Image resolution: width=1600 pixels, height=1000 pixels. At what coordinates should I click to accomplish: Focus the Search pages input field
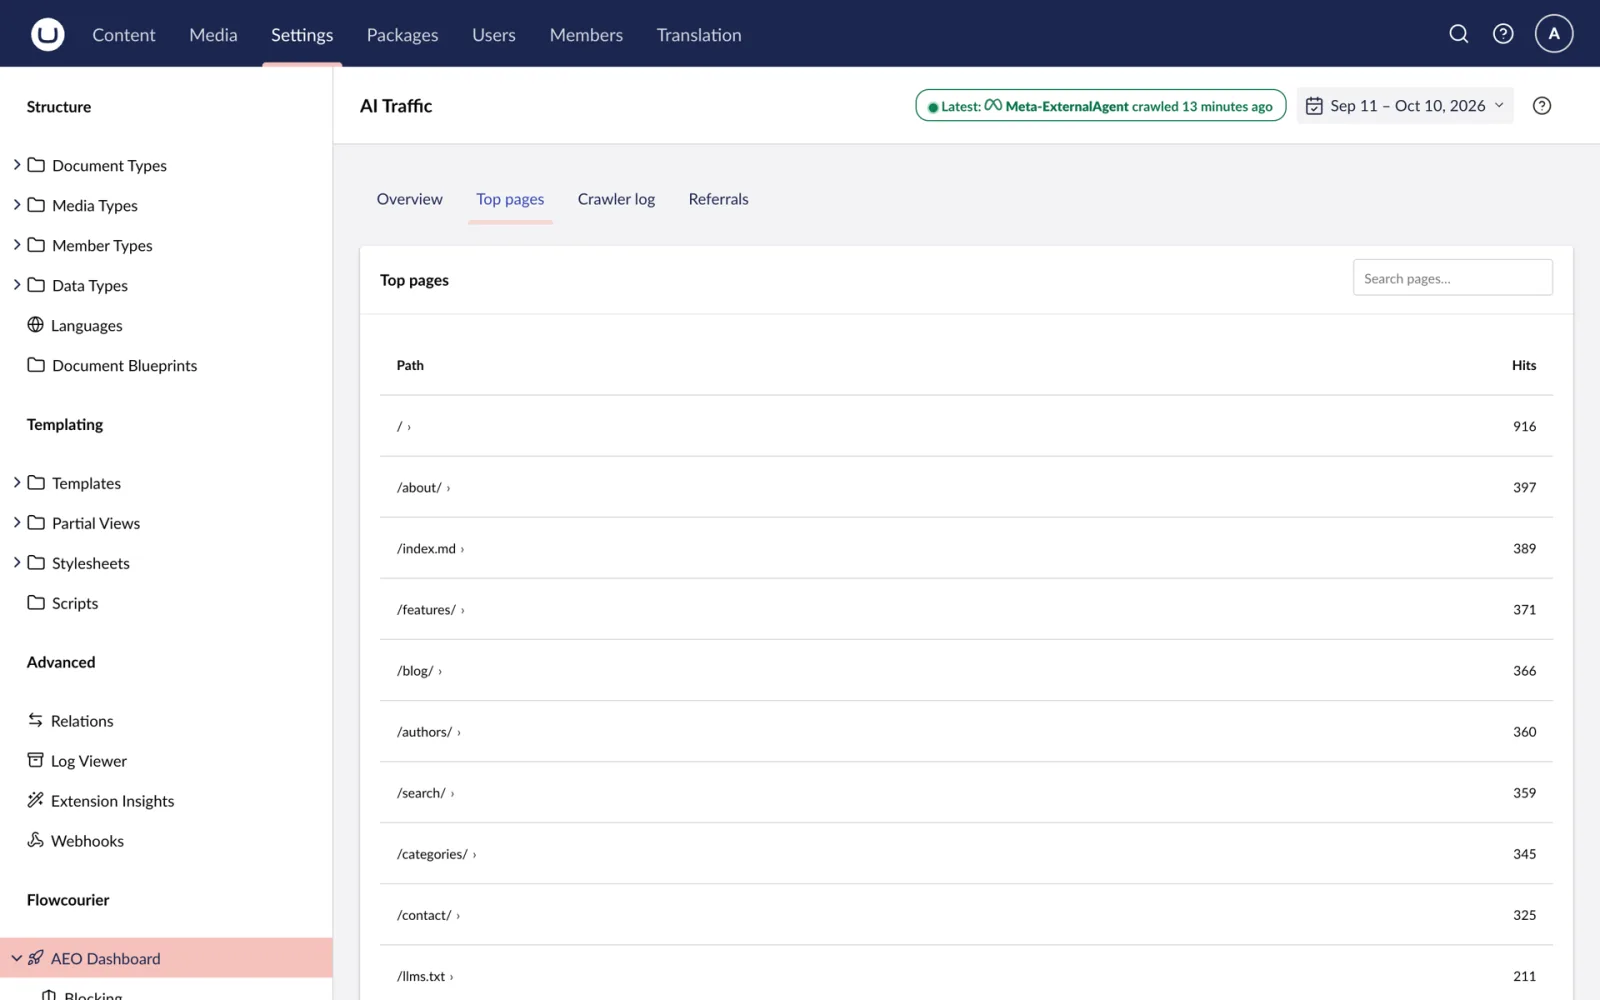pos(1453,278)
